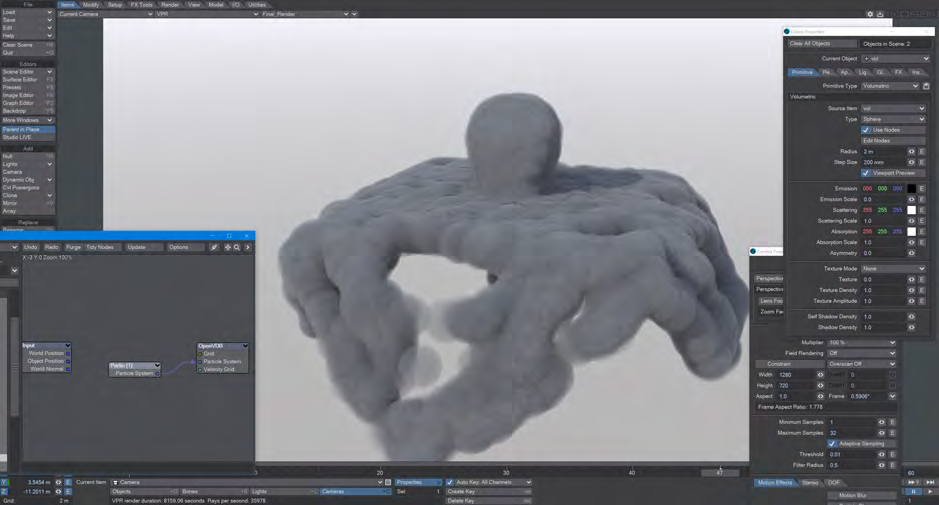Click the node editor pin icon

coord(214,247)
